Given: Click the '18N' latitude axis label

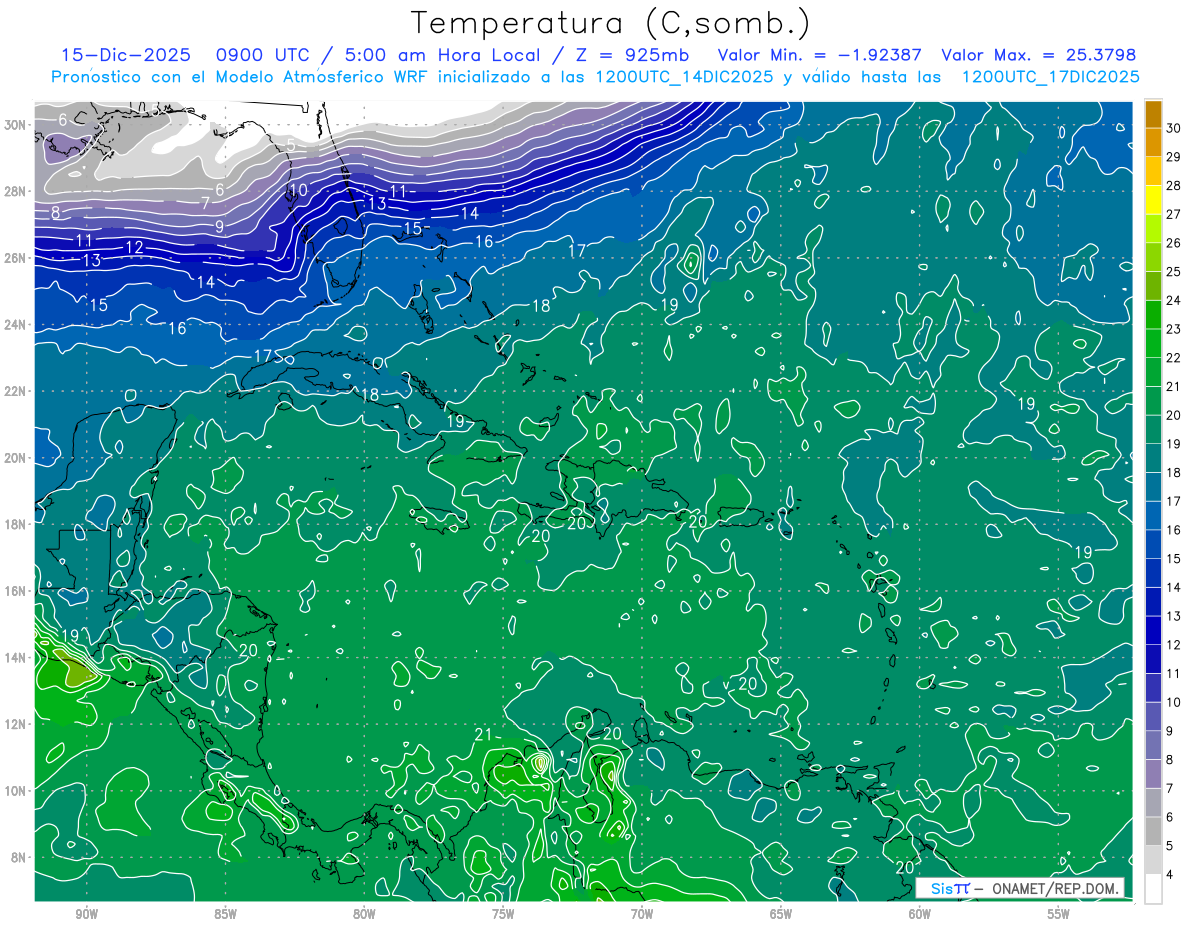Looking at the screenshot, I should click(x=16, y=524).
